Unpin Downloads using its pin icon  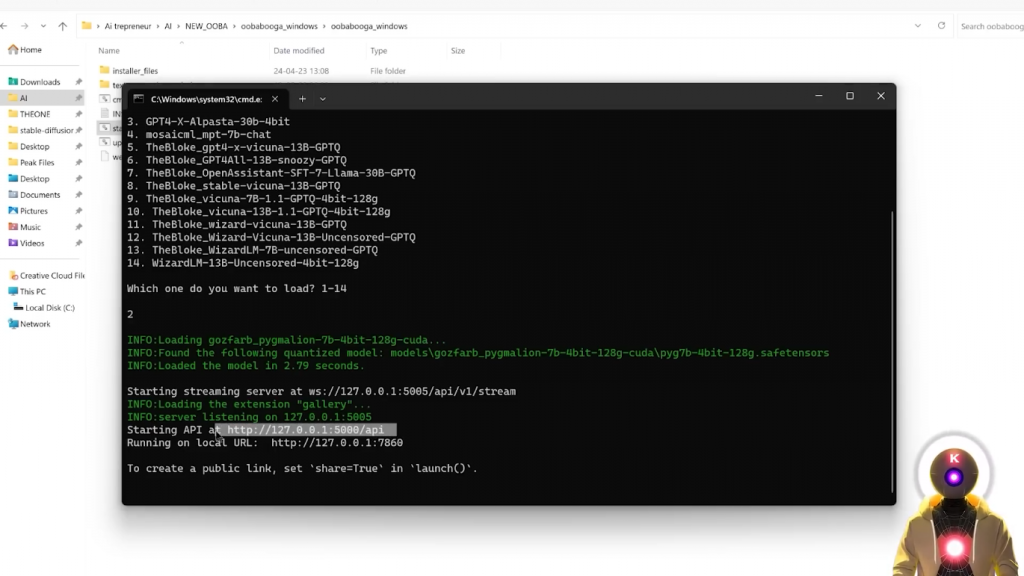[x=78, y=82]
